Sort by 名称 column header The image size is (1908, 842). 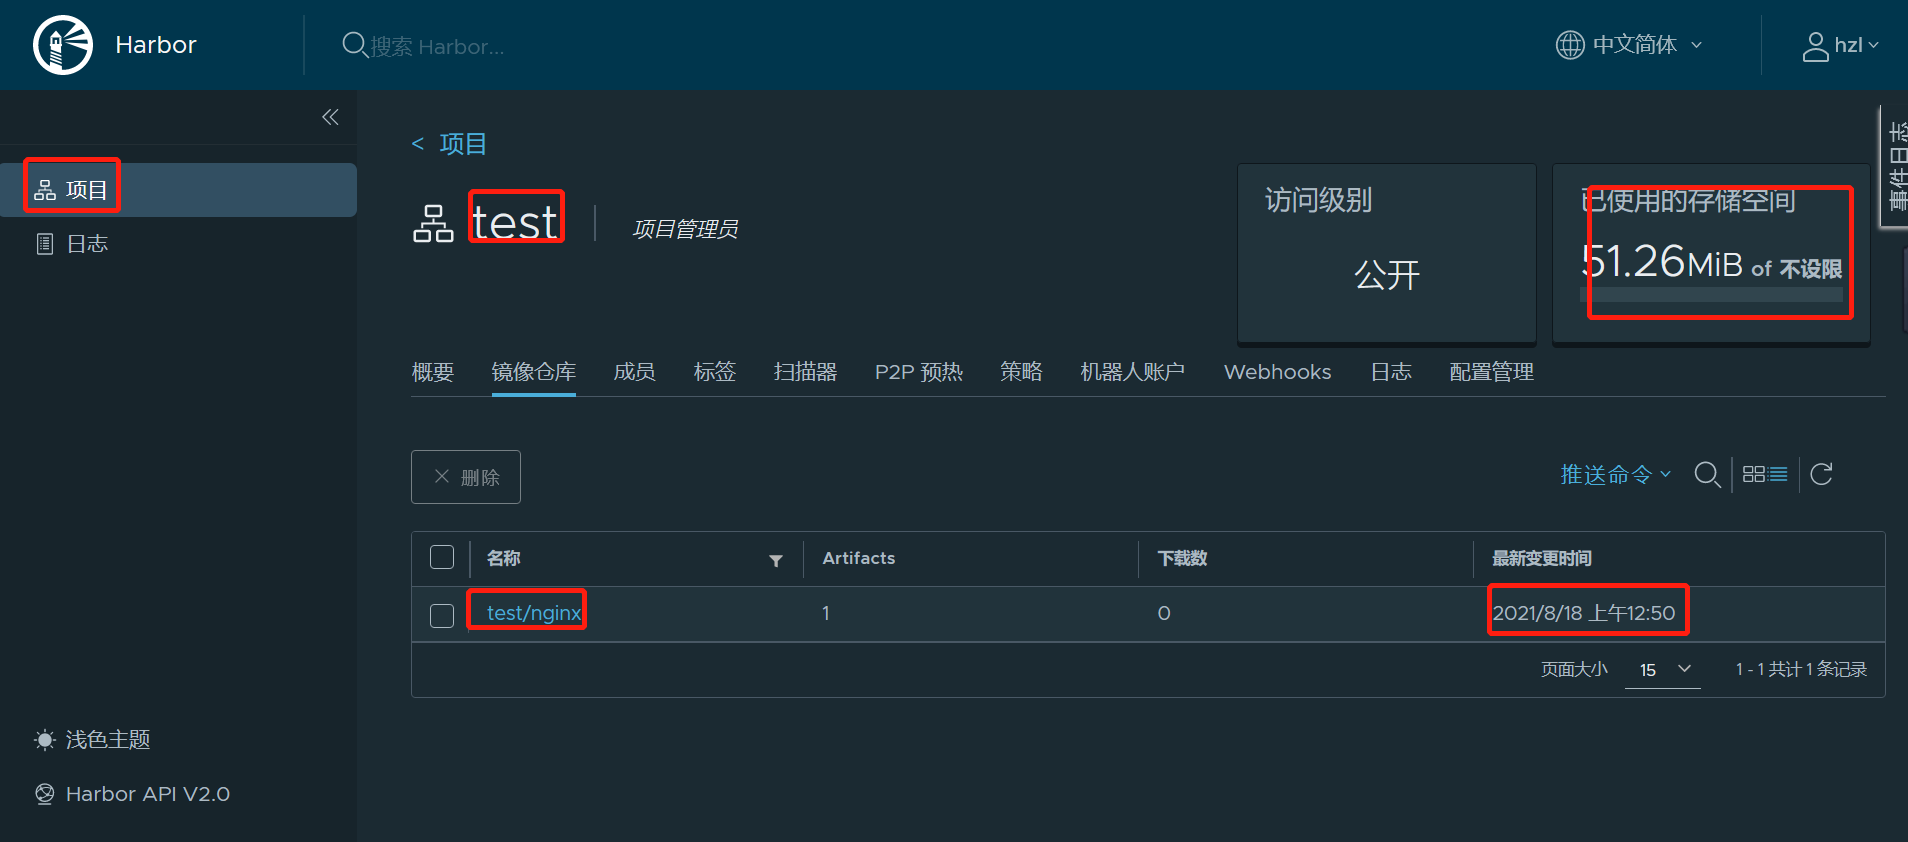504,558
